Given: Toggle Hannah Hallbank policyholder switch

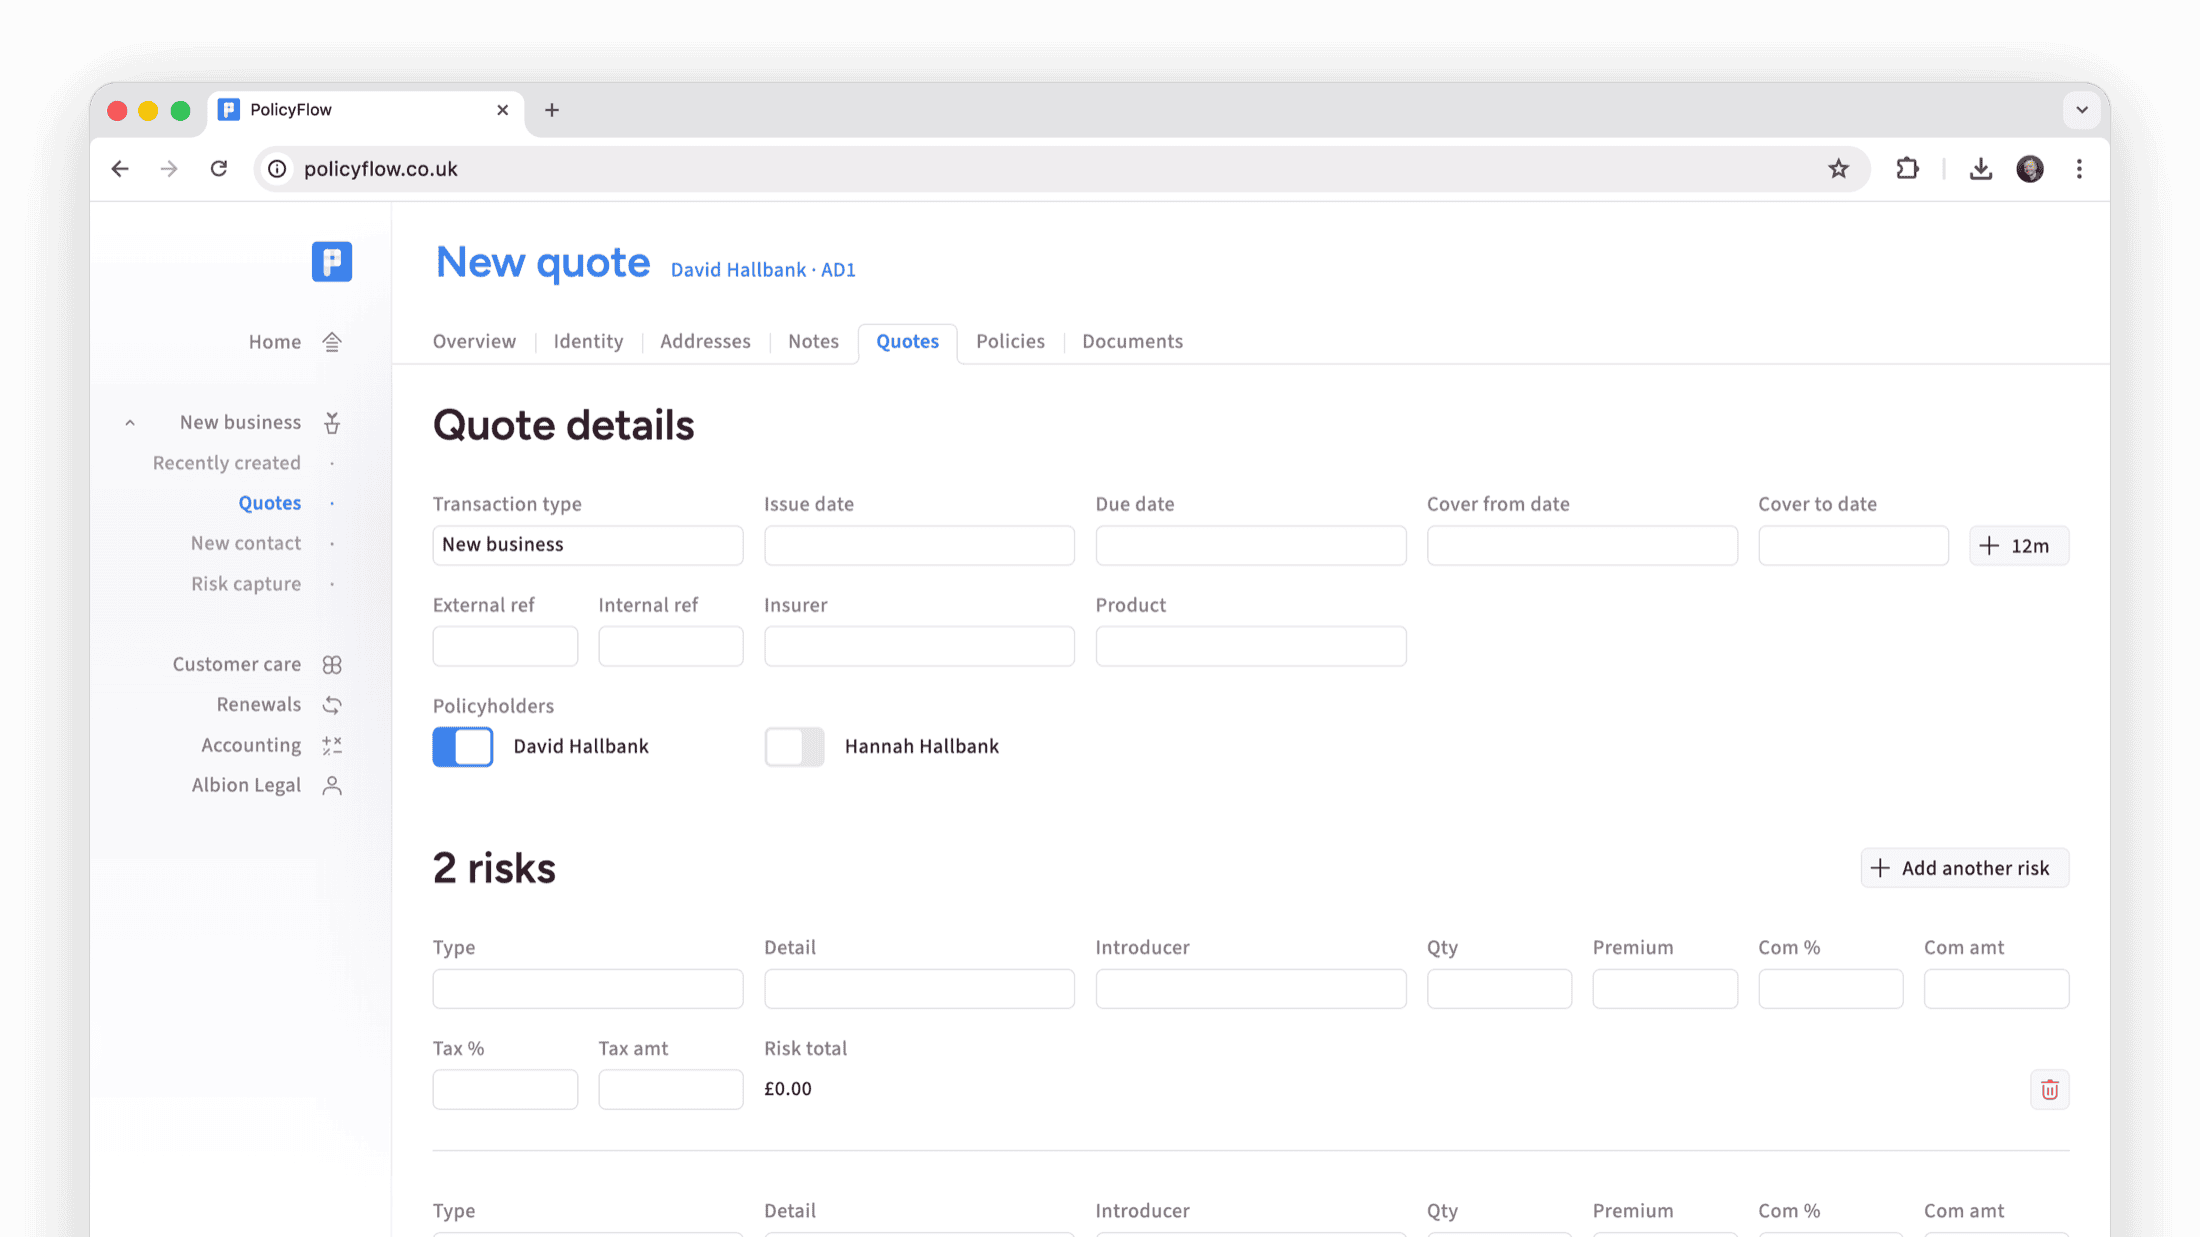Looking at the screenshot, I should click(x=794, y=747).
